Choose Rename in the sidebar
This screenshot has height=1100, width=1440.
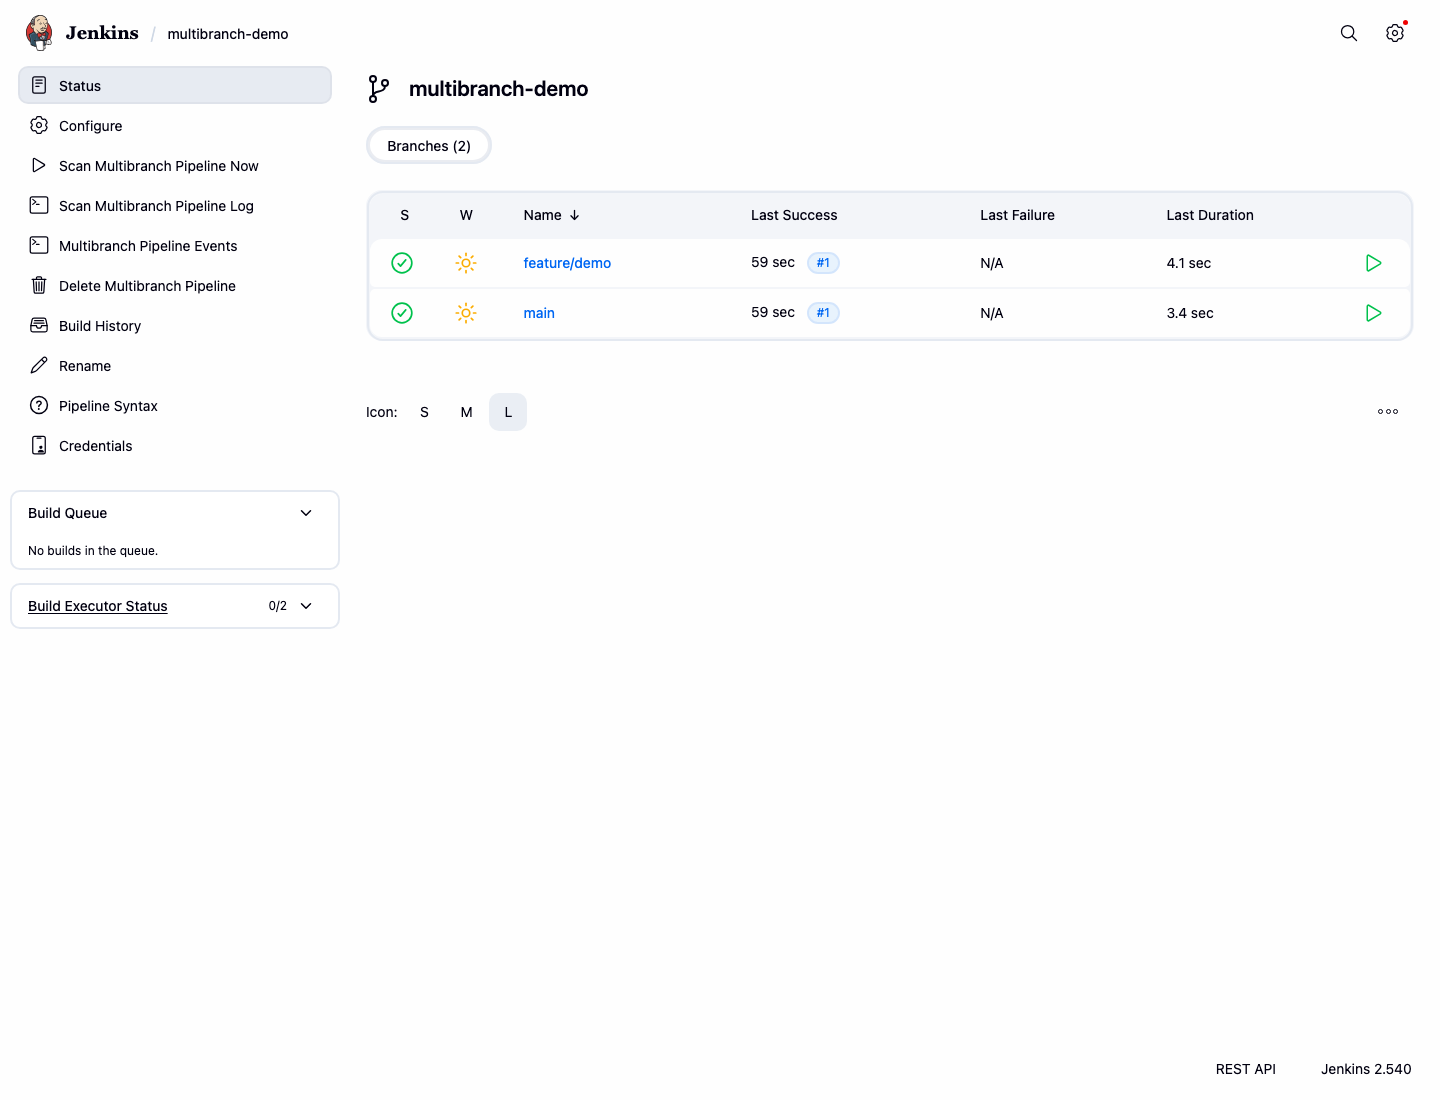tap(175, 365)
